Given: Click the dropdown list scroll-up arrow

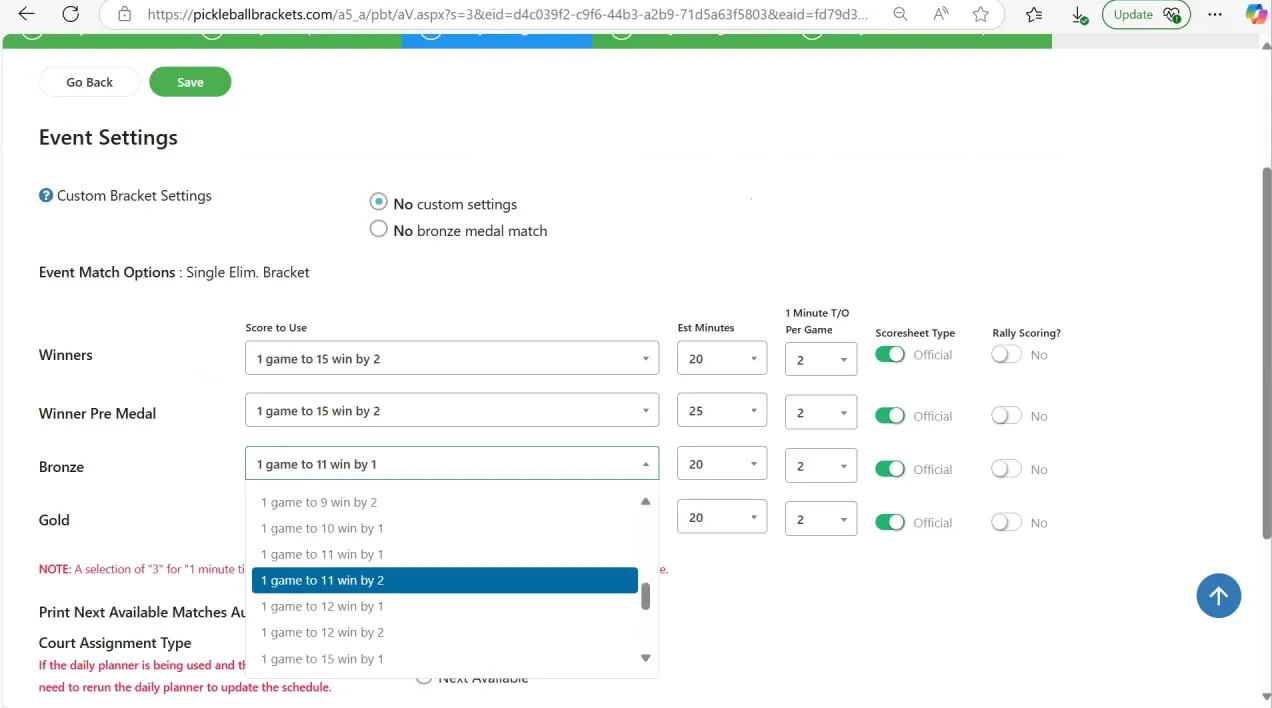Looking at the screenshot, I should [645, 501].
